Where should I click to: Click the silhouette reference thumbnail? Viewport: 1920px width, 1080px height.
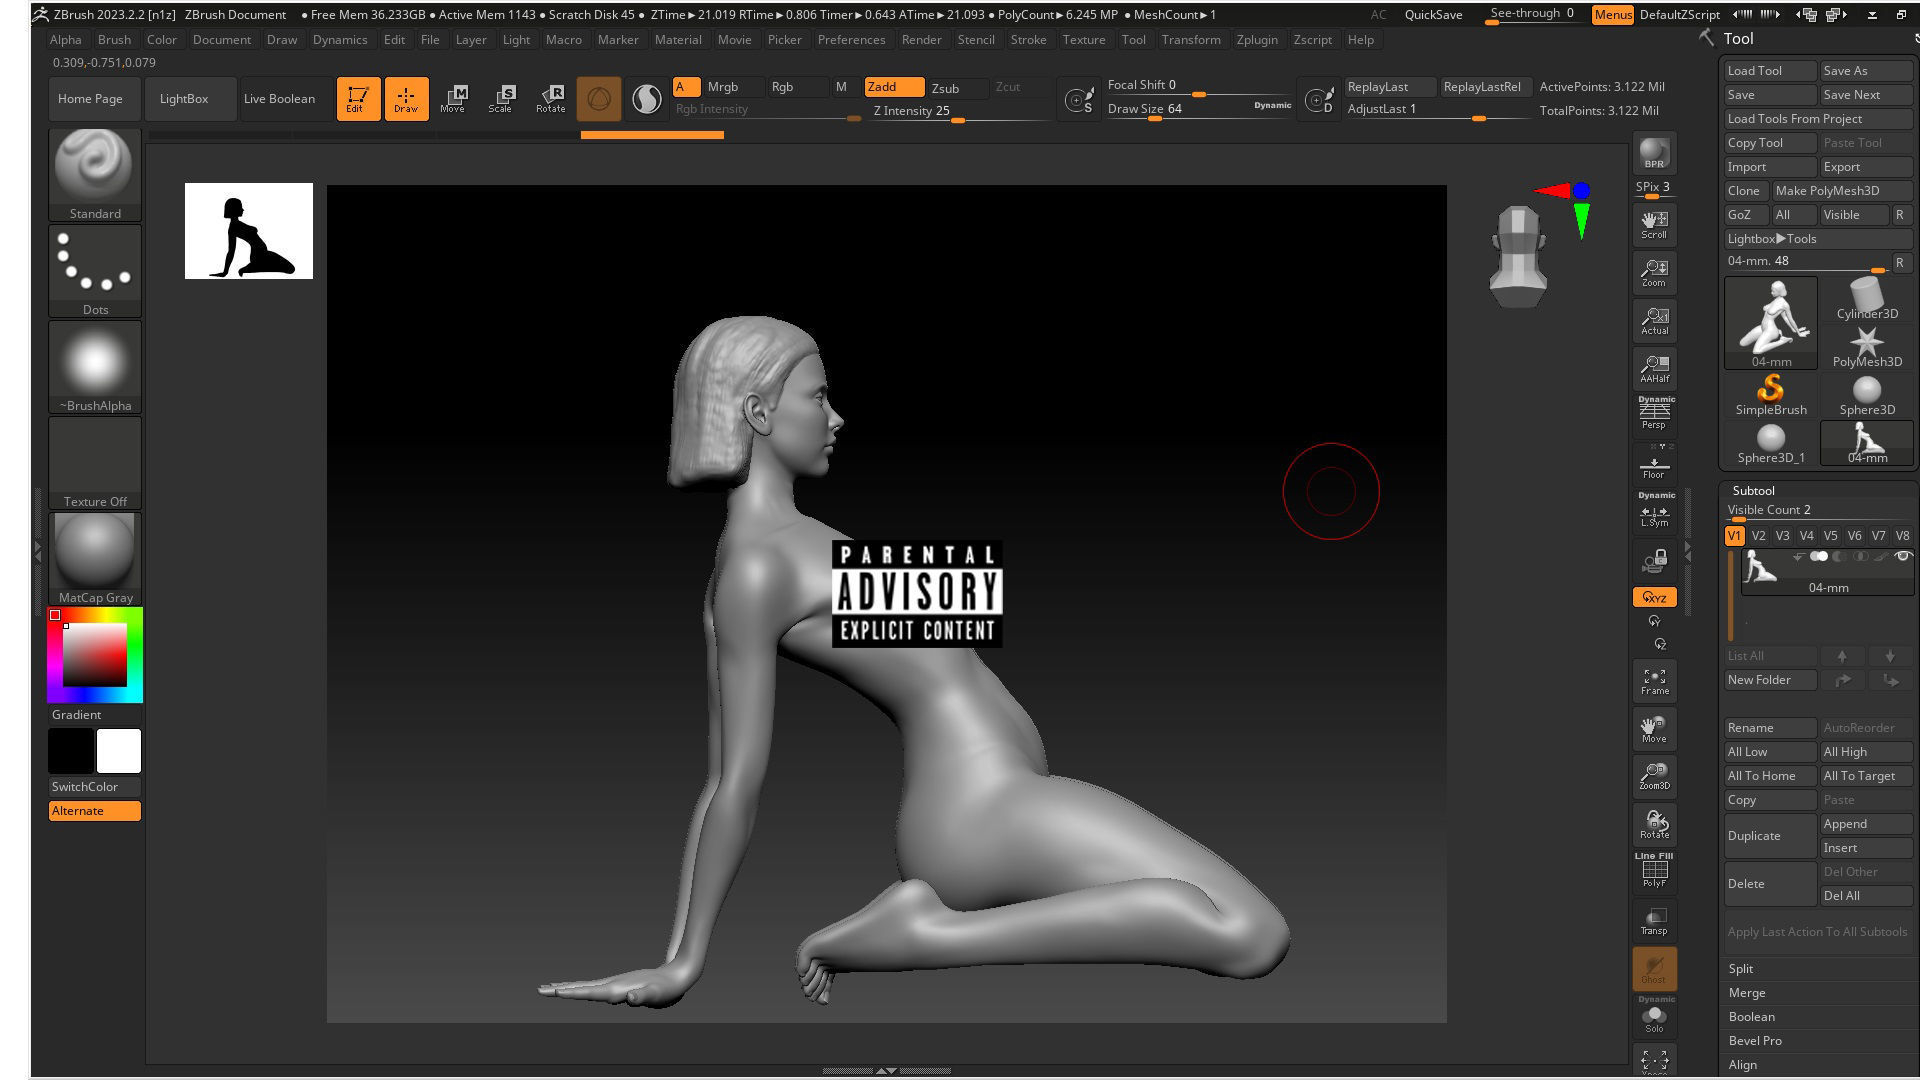(x=248, y=230)
